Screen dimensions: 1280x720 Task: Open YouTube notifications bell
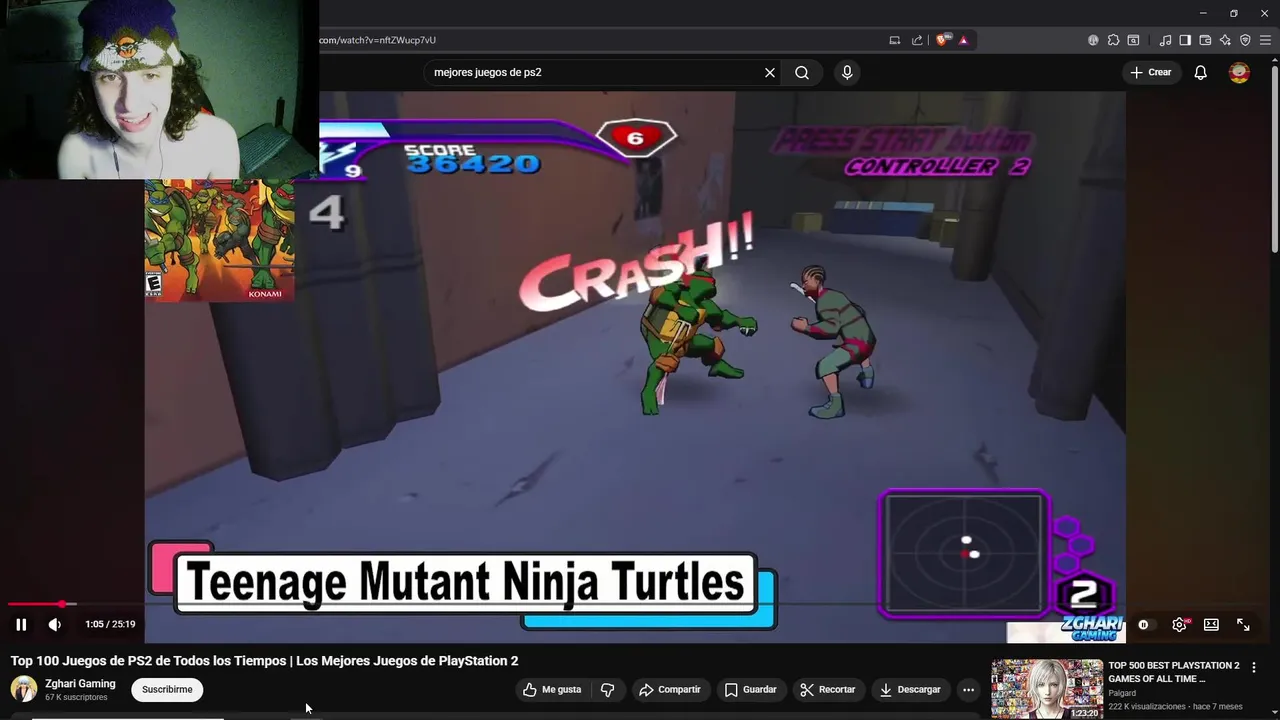pyautogui.click(x=1201, y=72)
